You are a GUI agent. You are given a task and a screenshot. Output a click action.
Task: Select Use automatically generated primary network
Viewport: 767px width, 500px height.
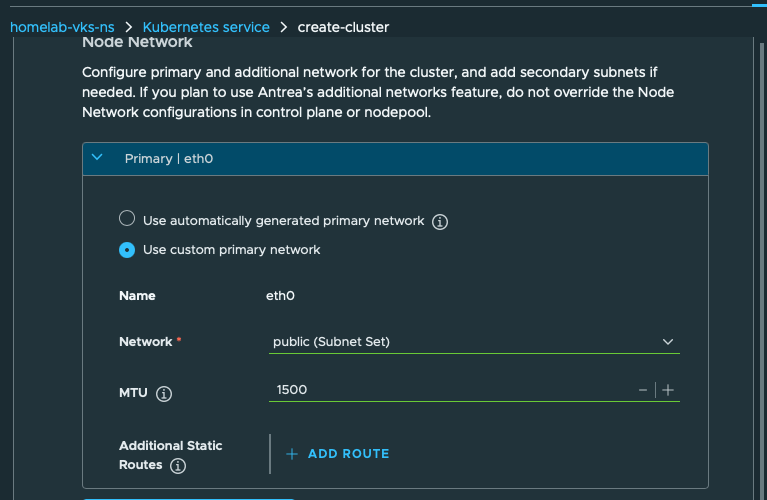pyautogui.click(x=127, y=218)
